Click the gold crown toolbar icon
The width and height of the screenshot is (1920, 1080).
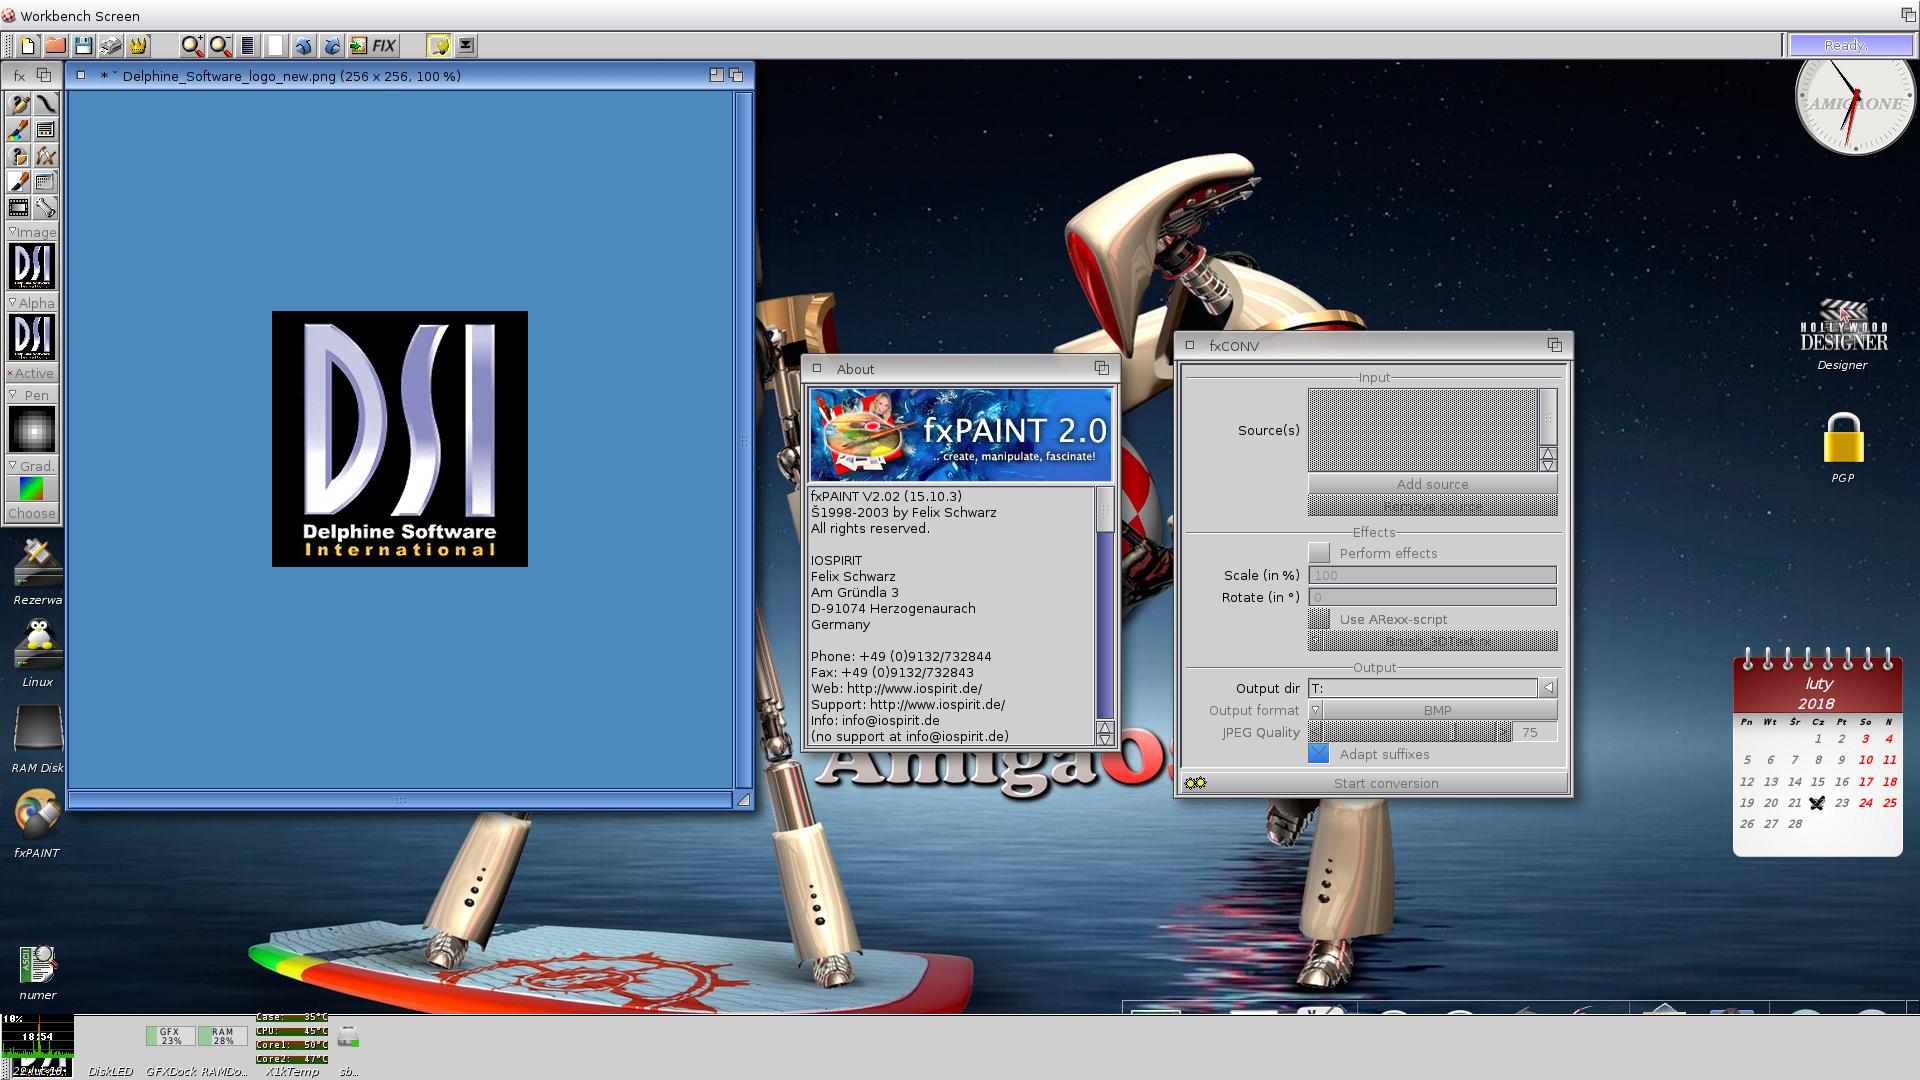click(x=138, y=45)
